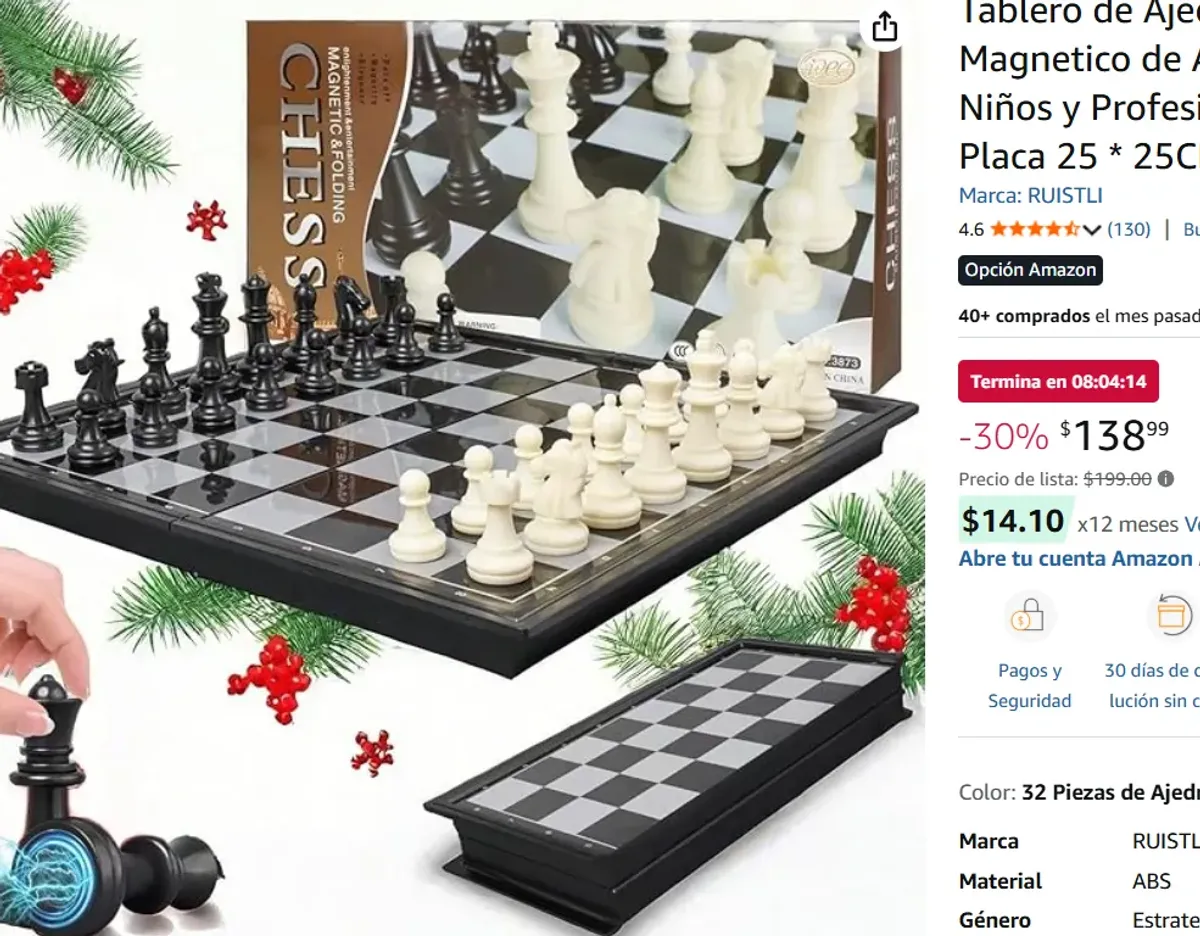Viewport: 1200px width, 936px height.
Task: Expand the rating breakdown chevron
Action: coord(1091,230)
